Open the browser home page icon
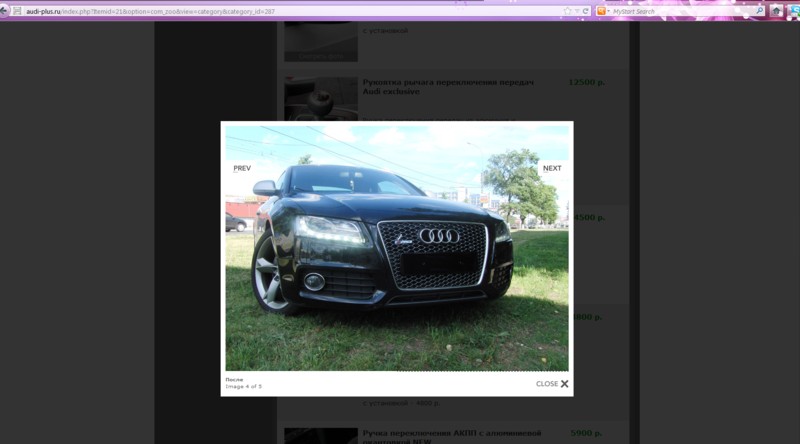Image resolution: width=800 pixels, height=444 pixels. pos(776,11)
